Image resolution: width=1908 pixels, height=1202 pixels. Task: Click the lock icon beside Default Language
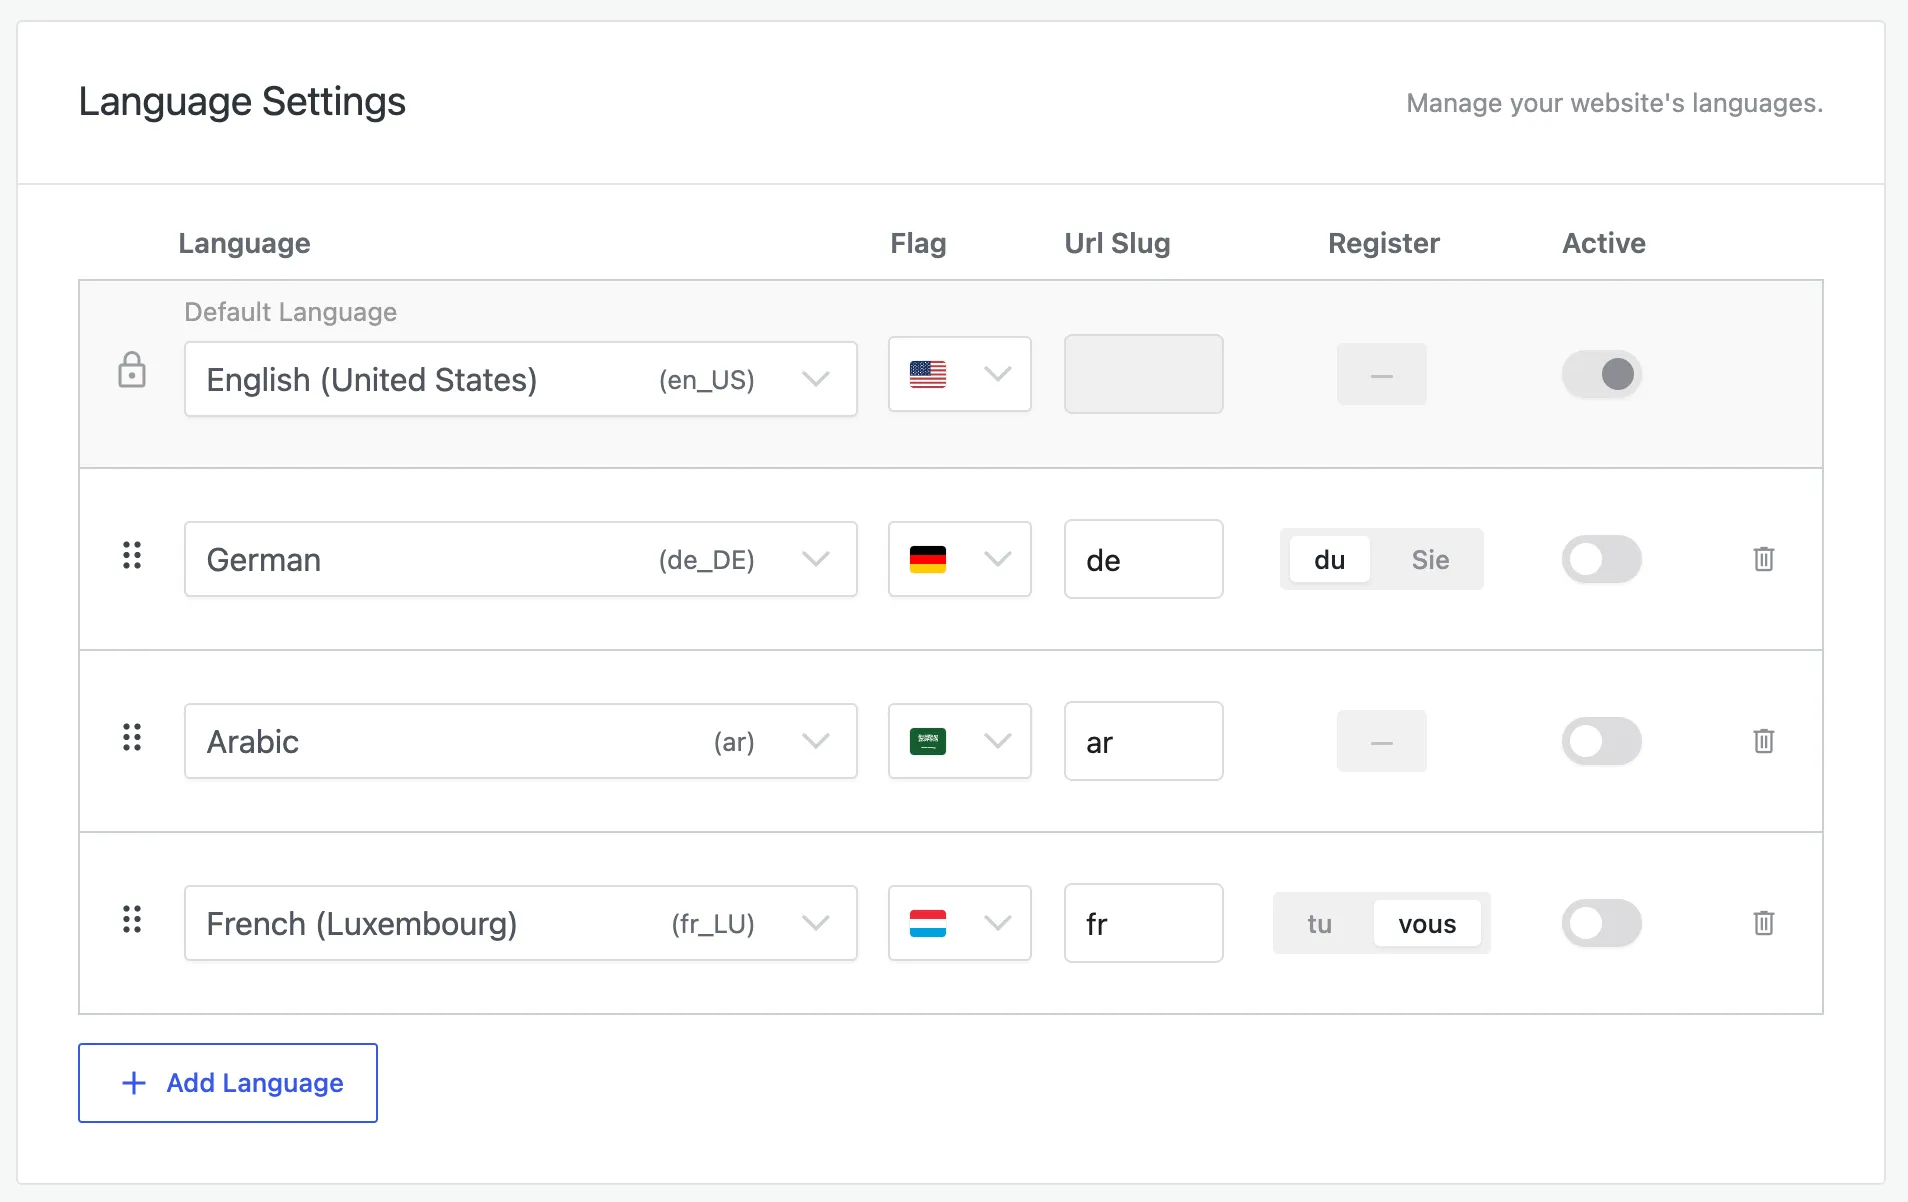click(x=132, y=370)
